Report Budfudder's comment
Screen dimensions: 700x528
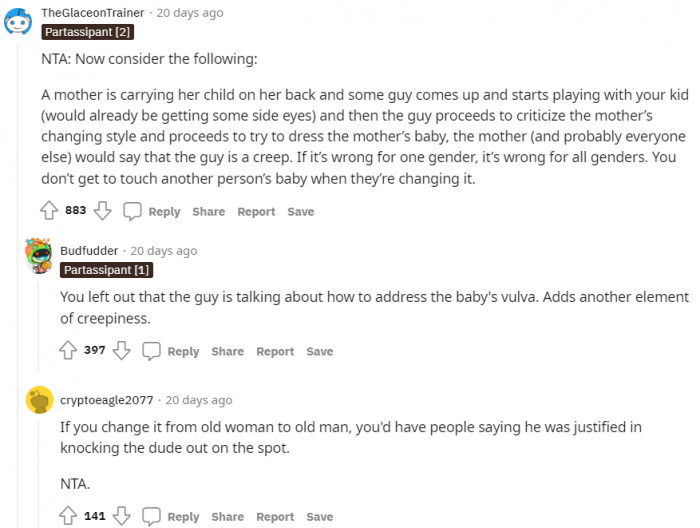click(x=275, y=351)
